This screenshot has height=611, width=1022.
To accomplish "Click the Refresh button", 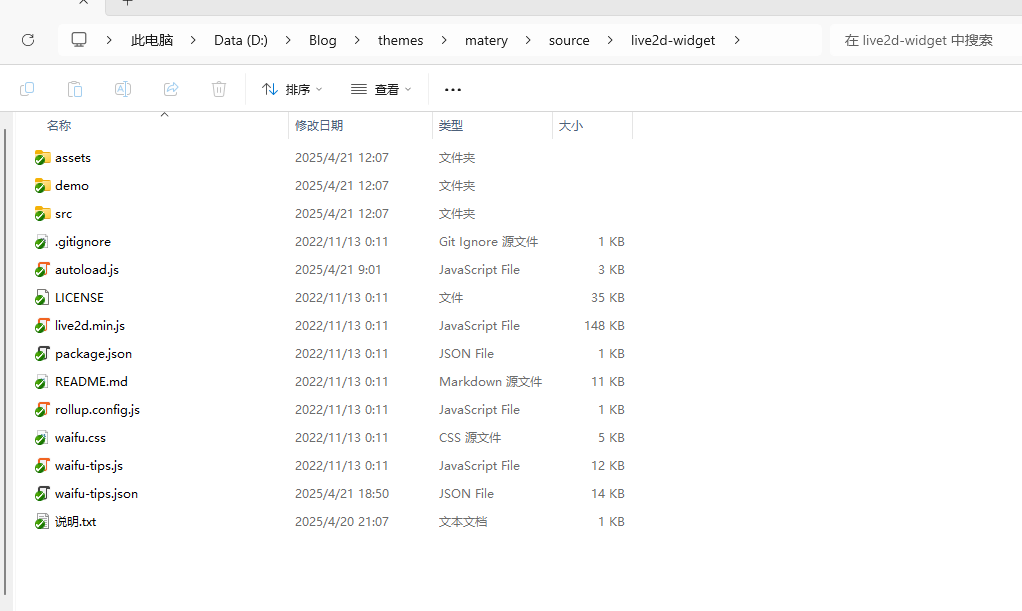I will tap(28, 40).
